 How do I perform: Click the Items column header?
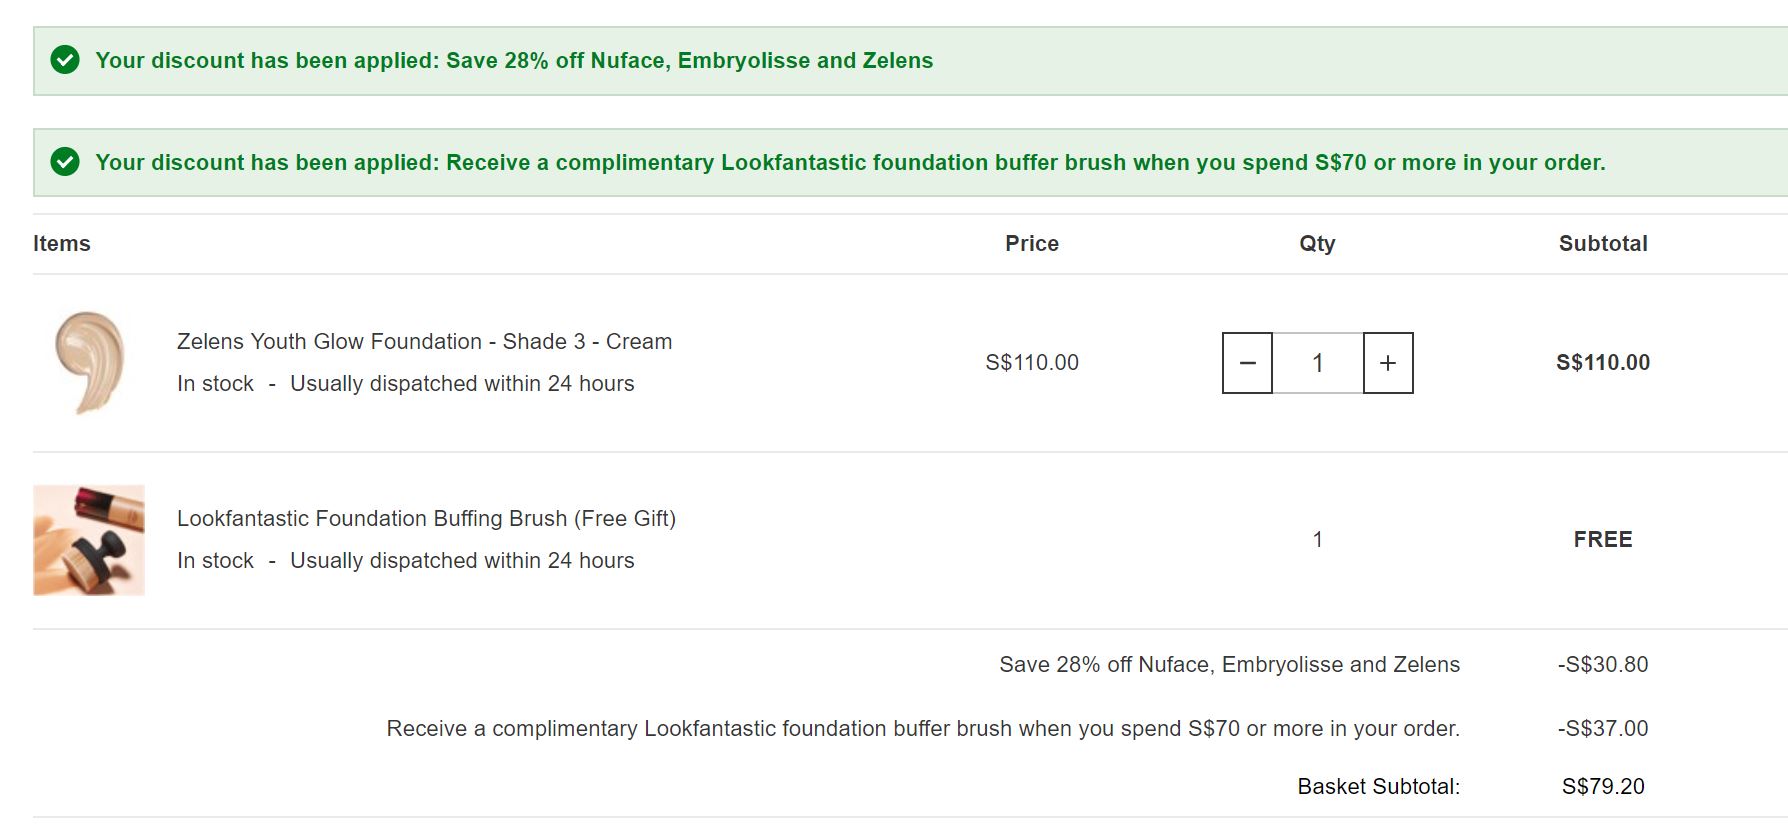(62, 244)
